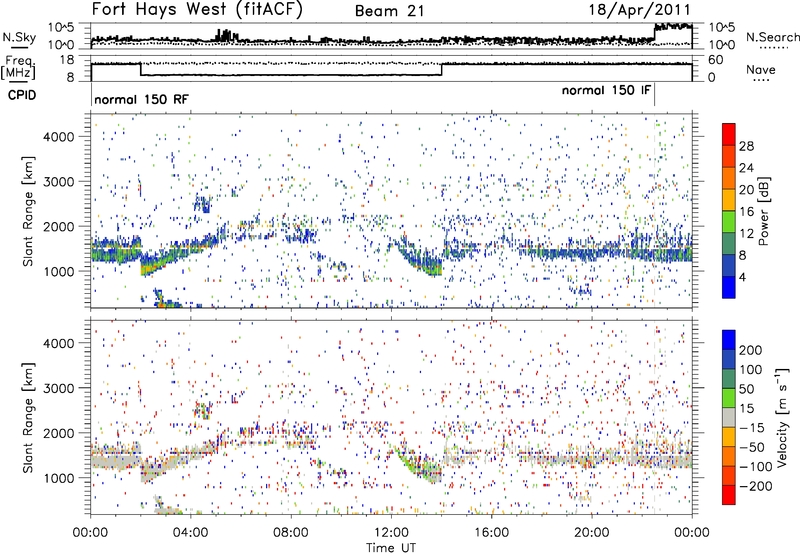Click the 'N.Sky' legend label
Image resolution: width=800 pixels, height=554 pixels.
(19, 37)
